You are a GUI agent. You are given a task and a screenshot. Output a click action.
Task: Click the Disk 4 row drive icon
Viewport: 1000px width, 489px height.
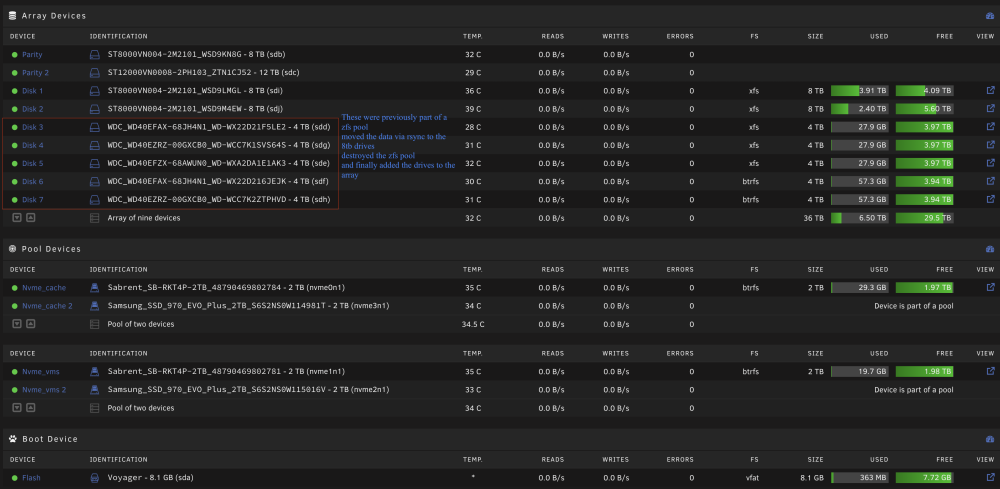[94, 145]
